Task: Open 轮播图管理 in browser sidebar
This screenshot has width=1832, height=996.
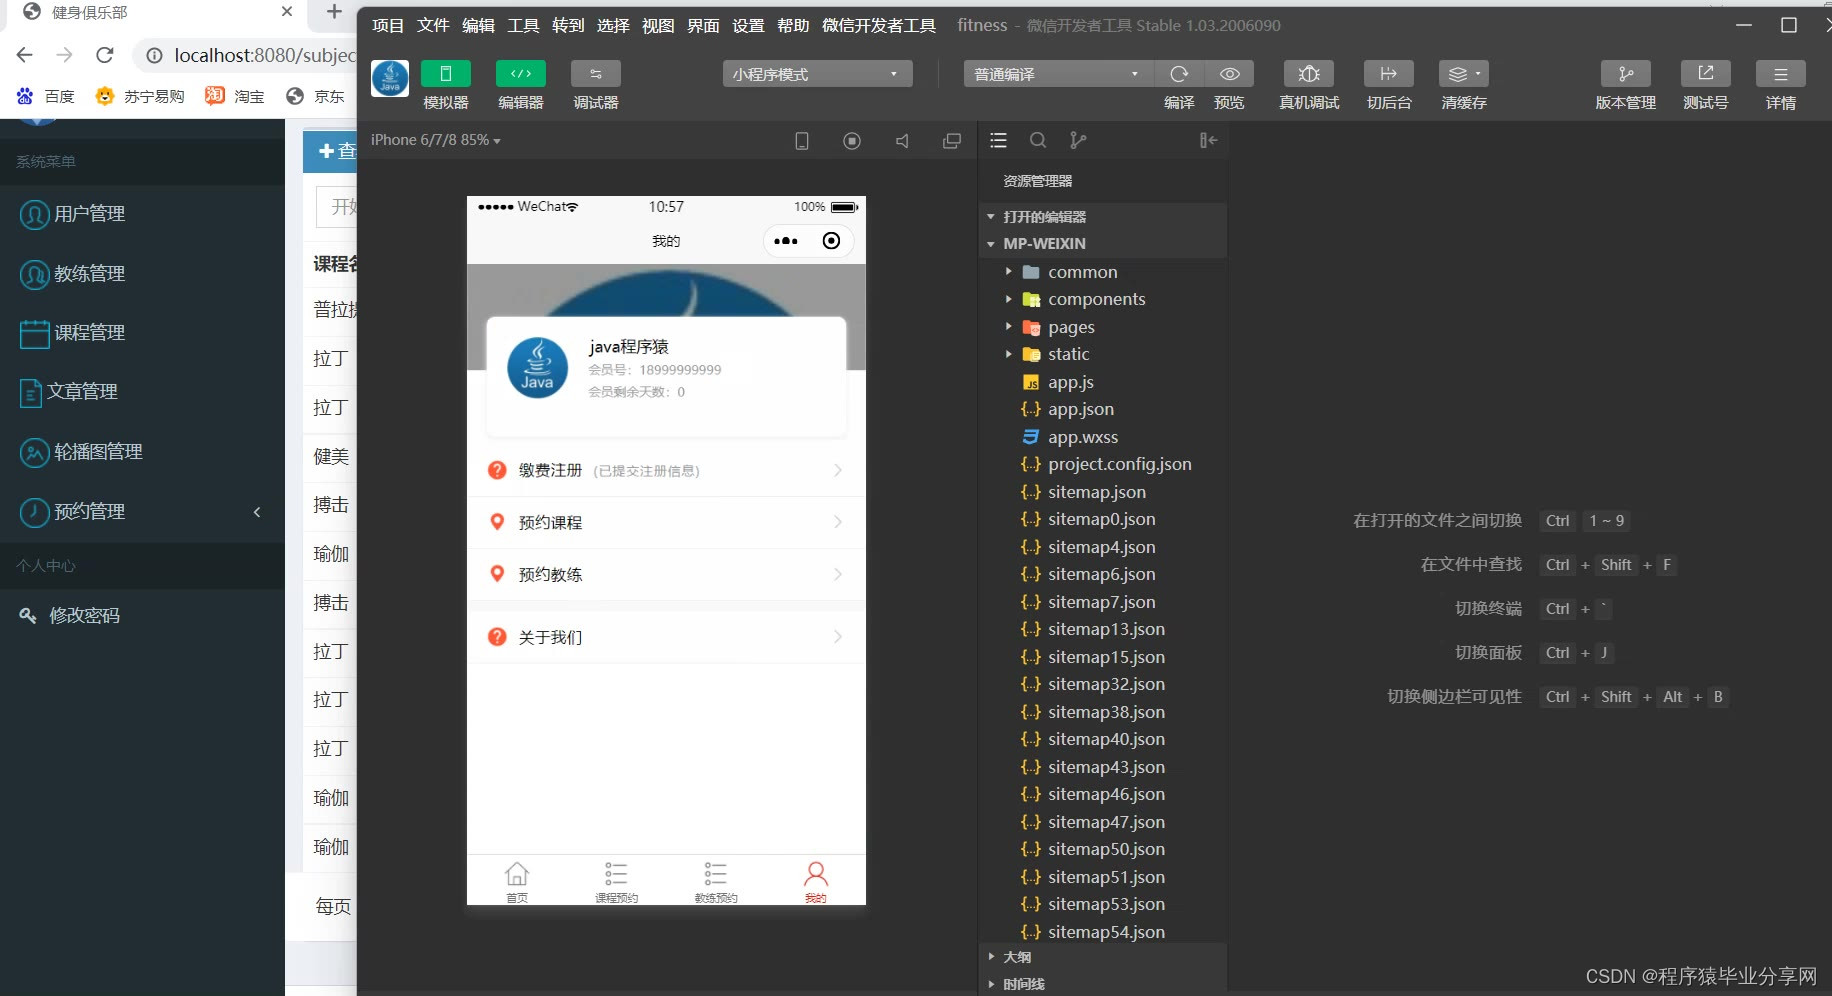Action: (142, 452)
